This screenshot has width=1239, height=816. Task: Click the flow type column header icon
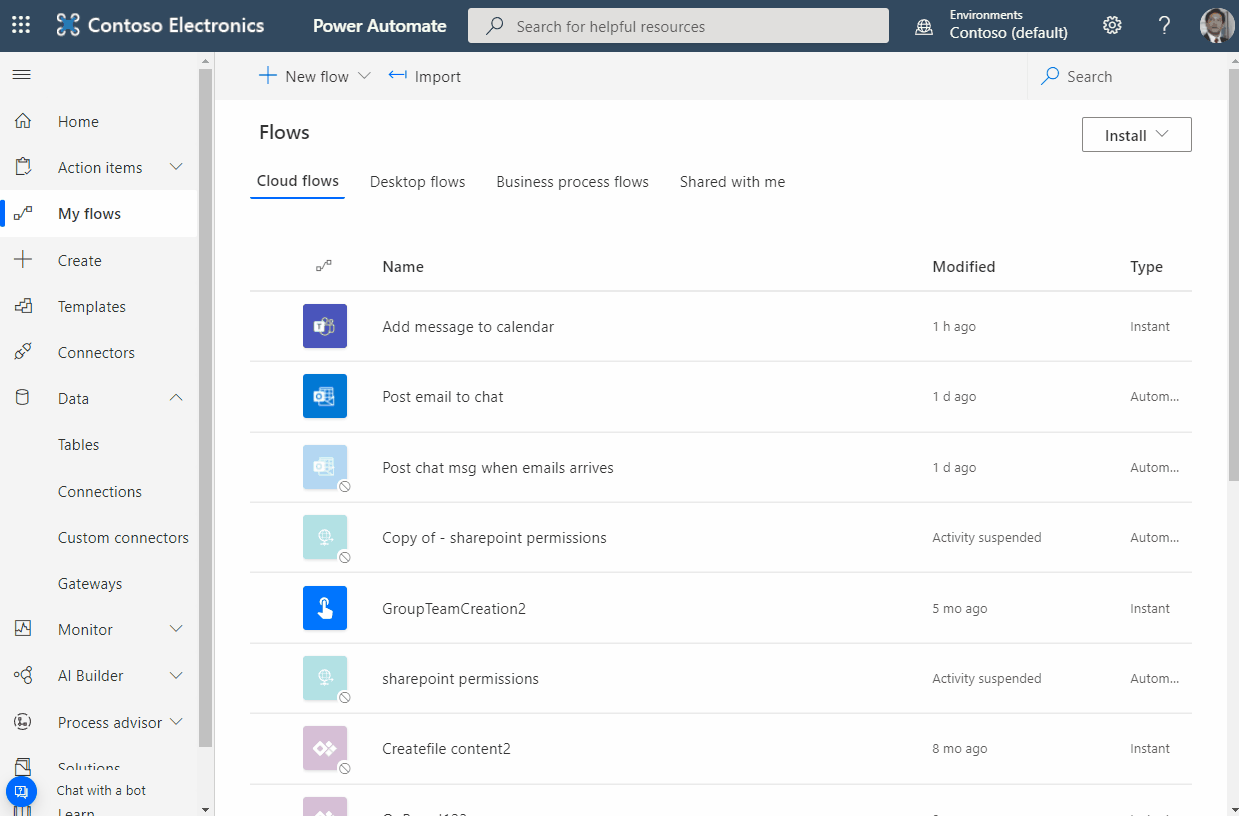tap(324, 266)
